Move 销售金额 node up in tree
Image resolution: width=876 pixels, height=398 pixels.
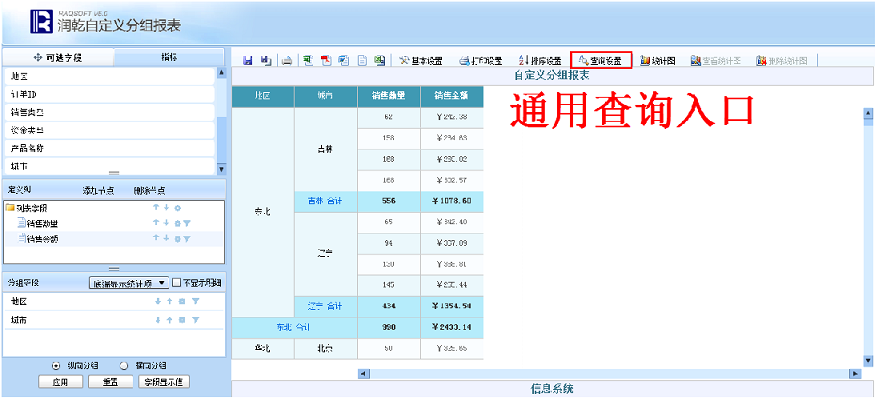tap(156, 239)
